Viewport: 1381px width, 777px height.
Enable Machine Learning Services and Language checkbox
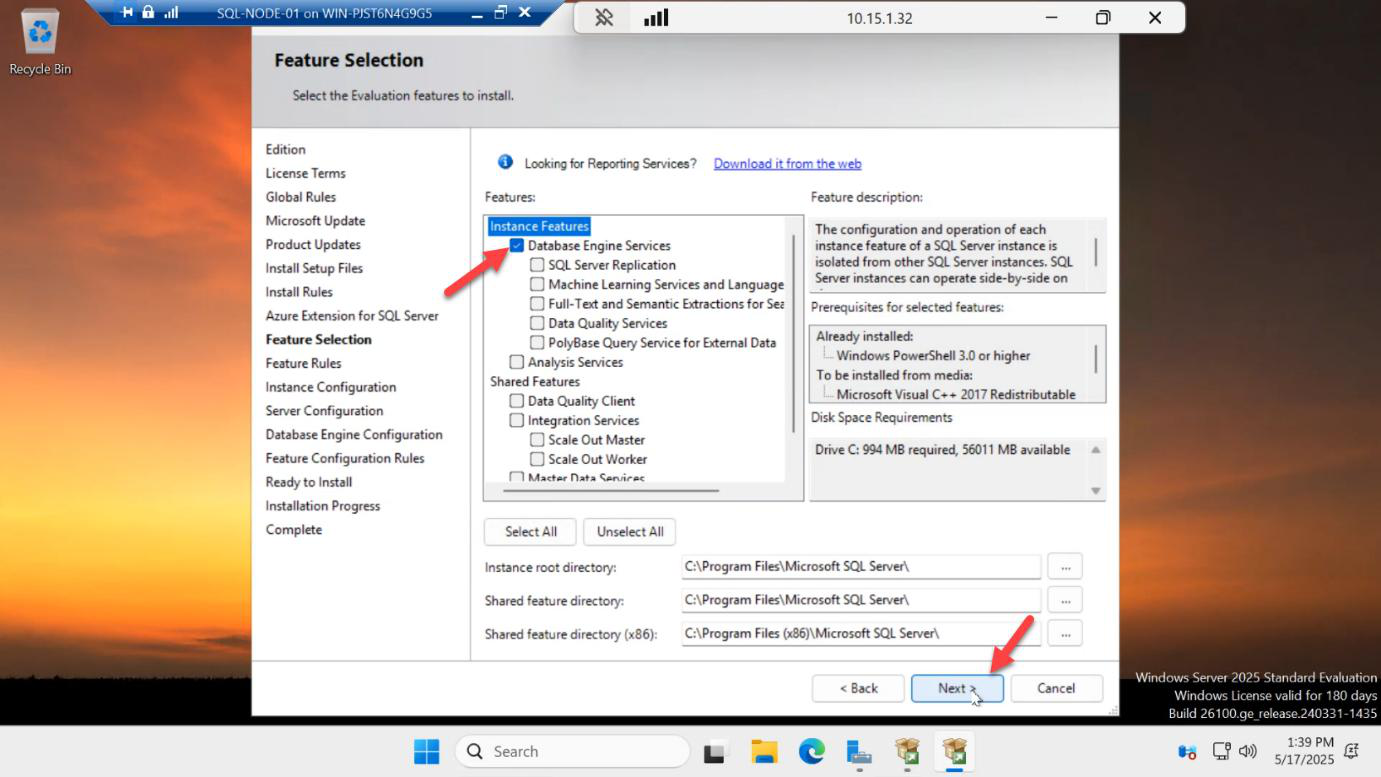coord(537,284)
